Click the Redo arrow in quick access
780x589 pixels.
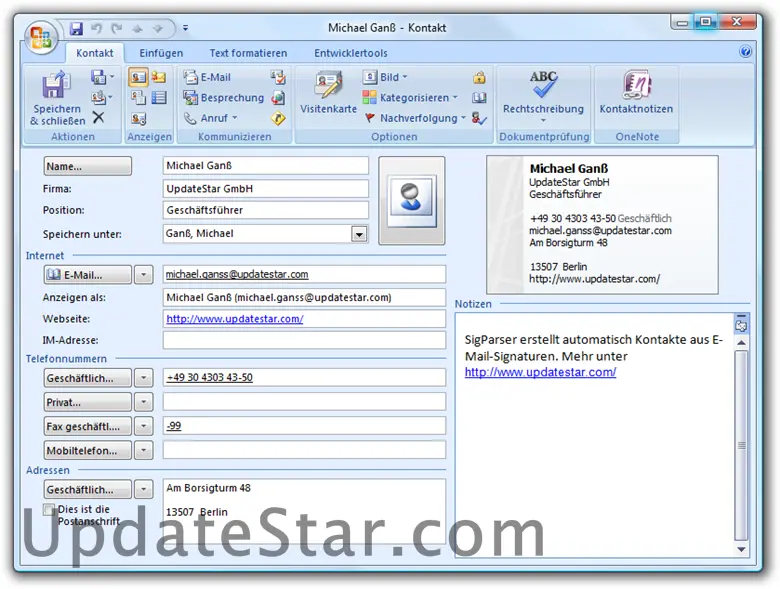pyautogui.click(x=117, y=28)
